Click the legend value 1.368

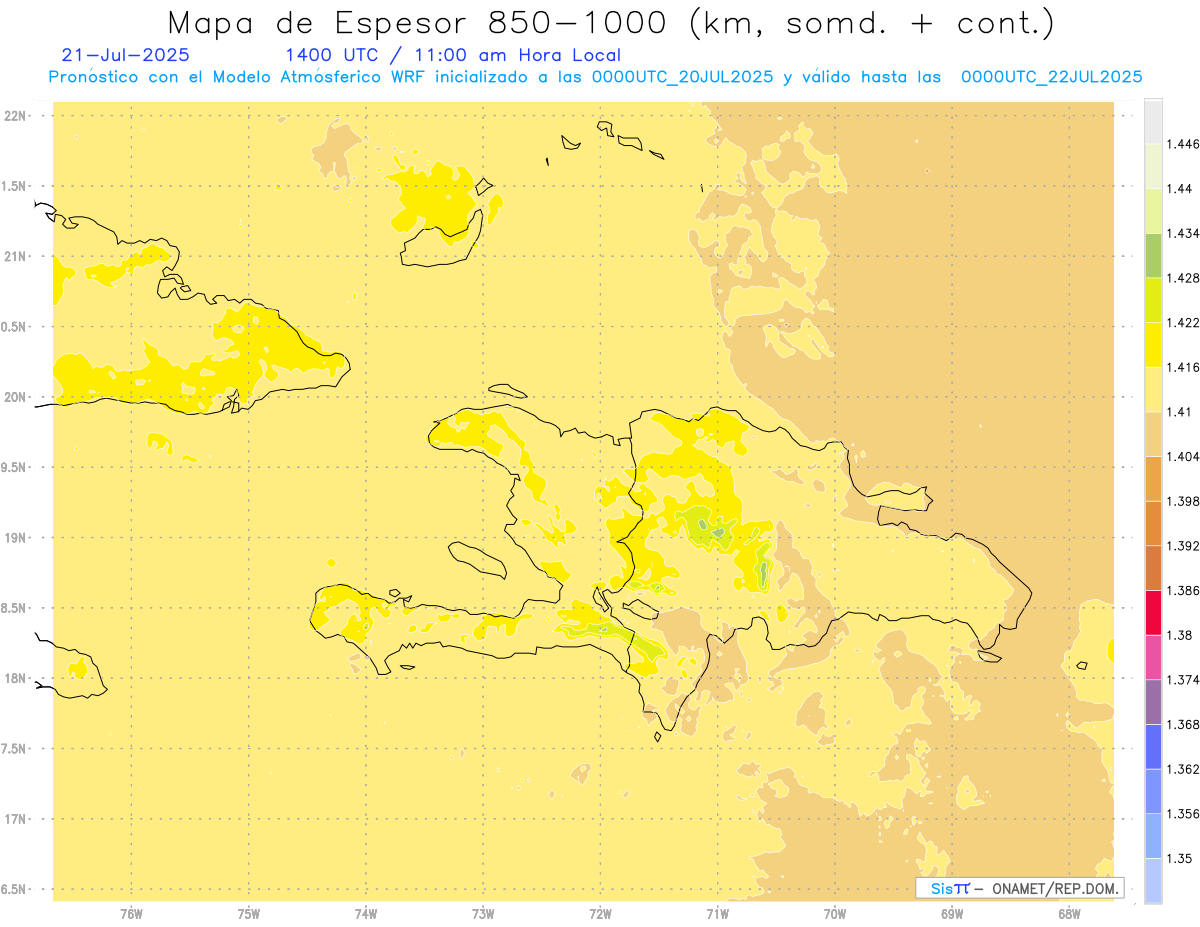pyautogui.click(x=1183, y=725)
